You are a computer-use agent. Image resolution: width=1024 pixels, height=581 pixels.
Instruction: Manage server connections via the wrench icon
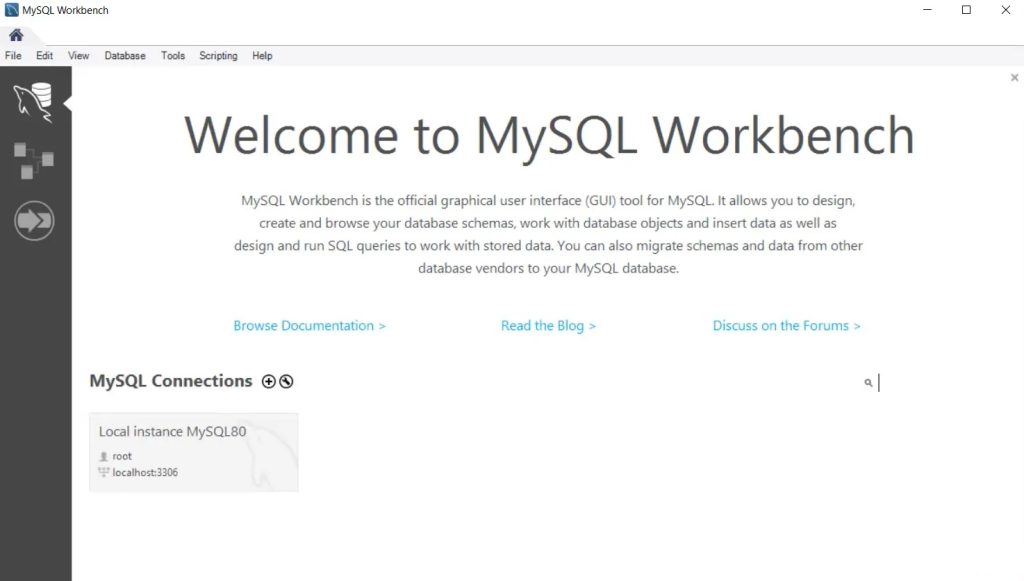pyautogui.click(x=288, y=381)
